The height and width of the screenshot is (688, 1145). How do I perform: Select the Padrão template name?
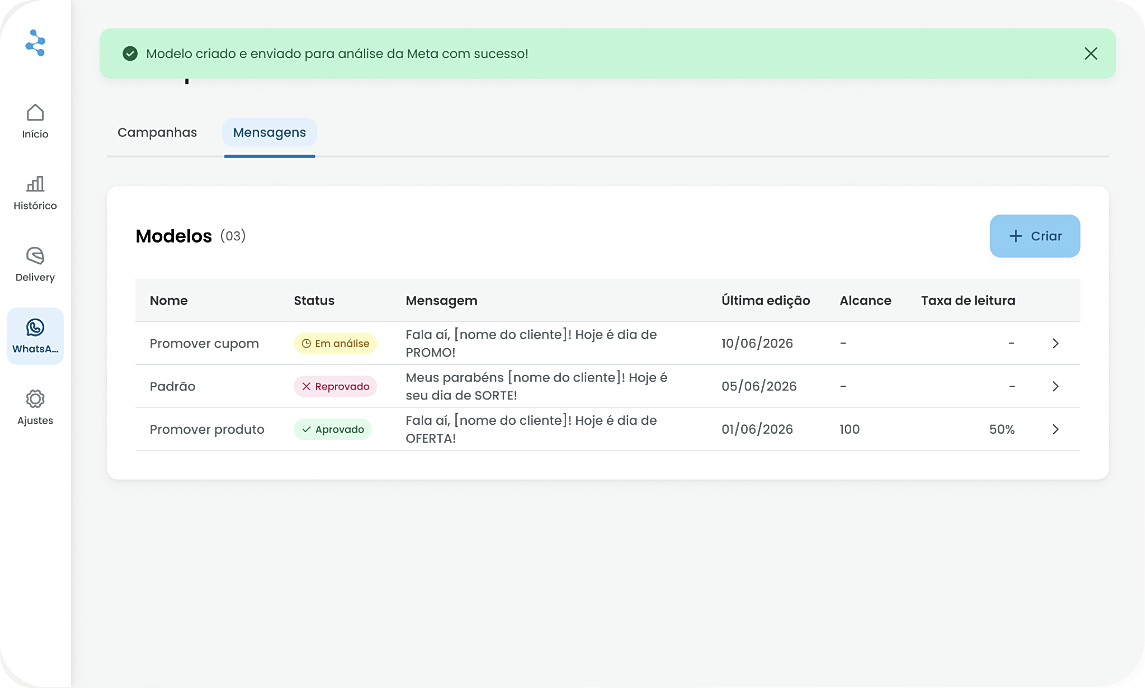tap(172, 386)
